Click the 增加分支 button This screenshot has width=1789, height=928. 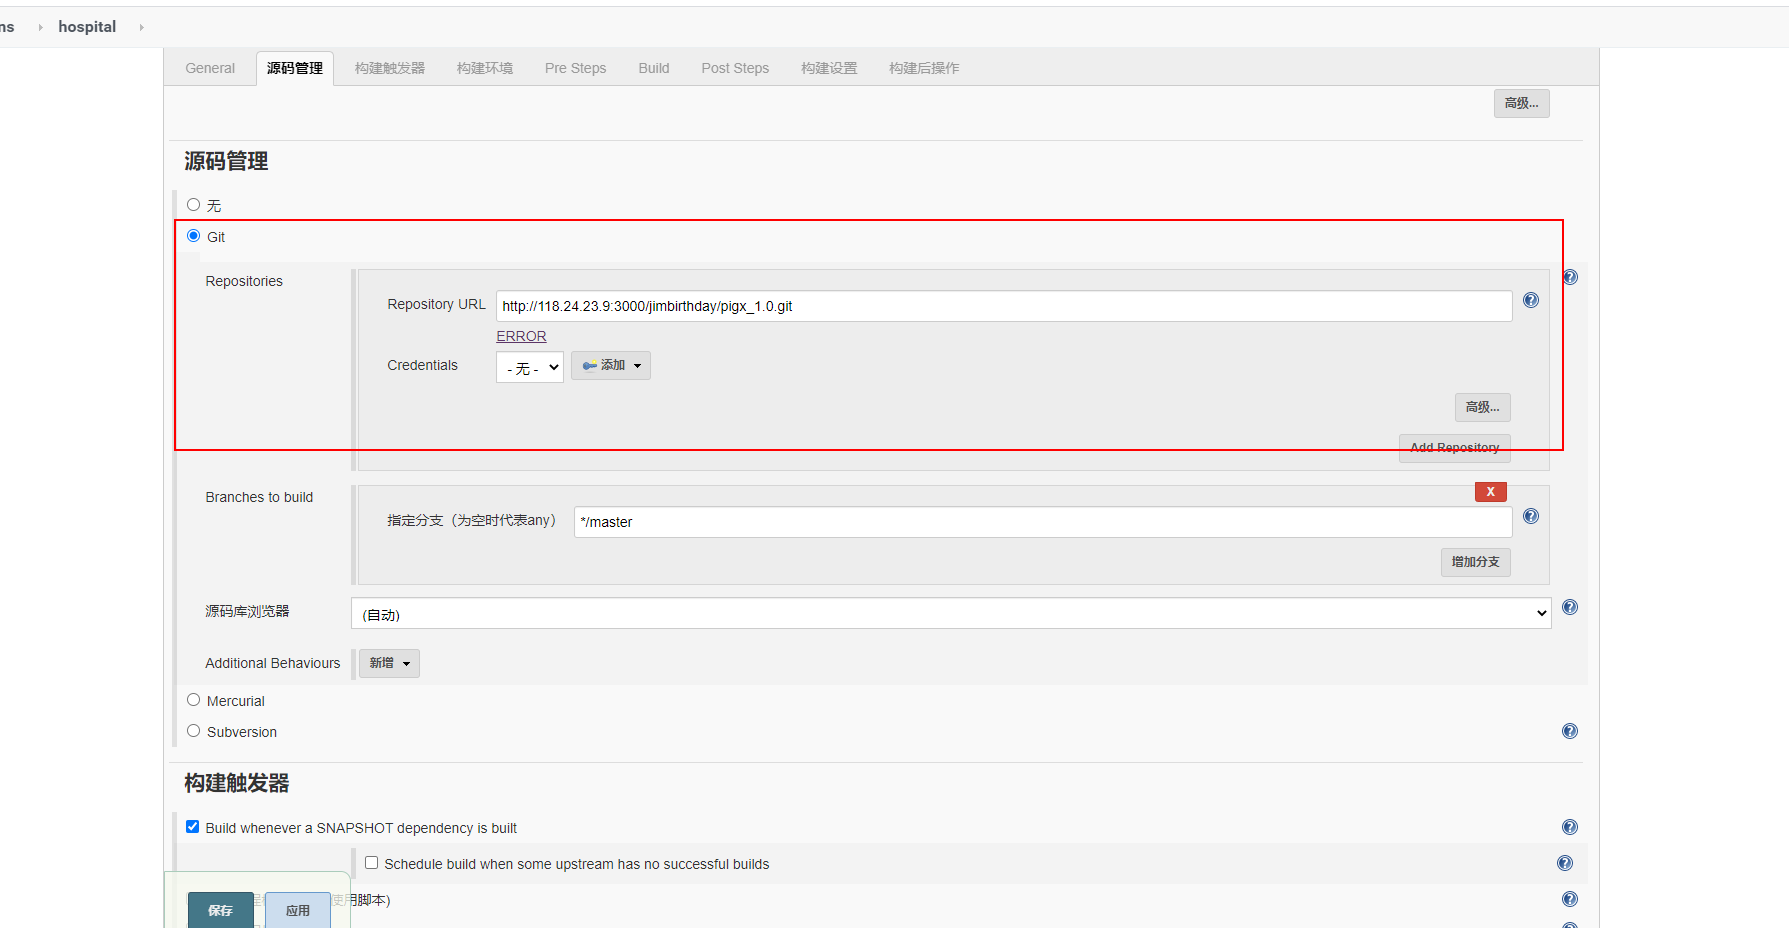pos(1476,562)
